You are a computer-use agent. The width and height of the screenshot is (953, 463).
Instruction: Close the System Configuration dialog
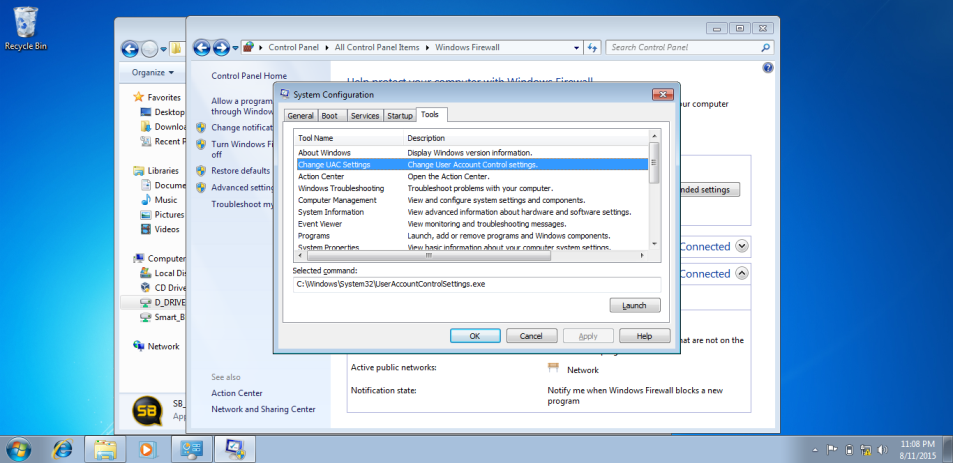(662, 94)
